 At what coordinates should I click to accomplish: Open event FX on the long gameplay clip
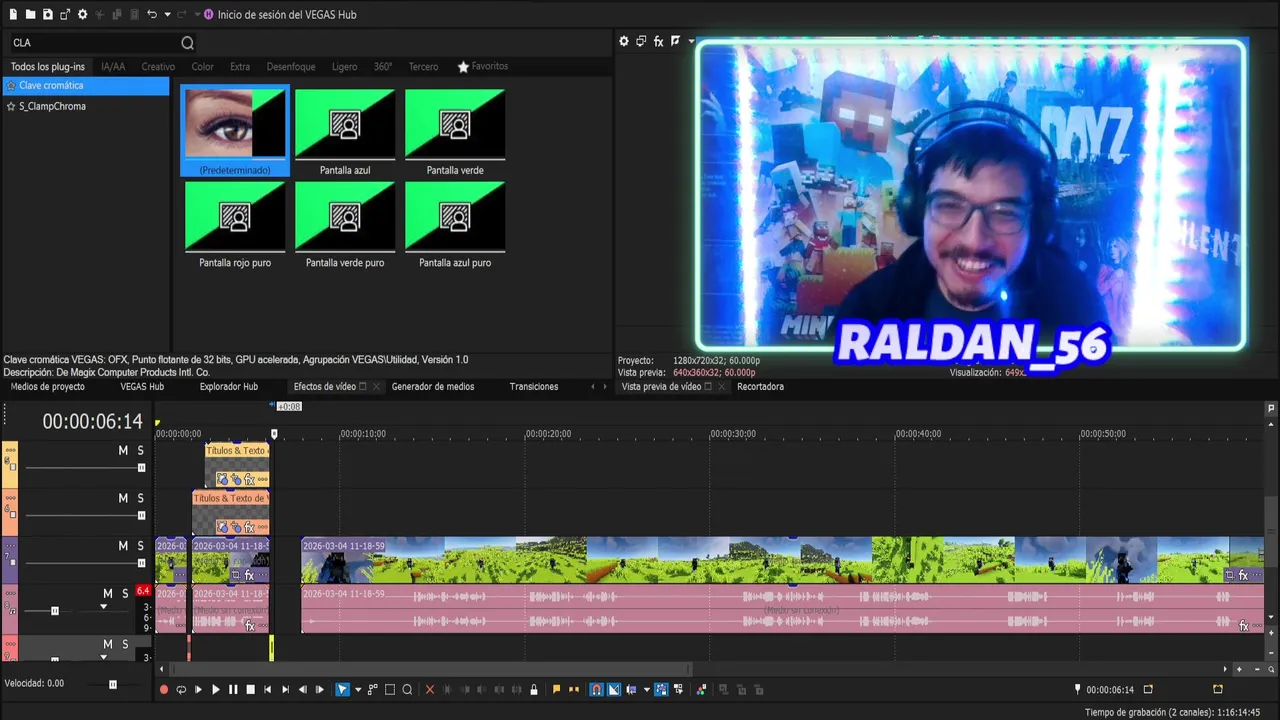pos(1244,576)
